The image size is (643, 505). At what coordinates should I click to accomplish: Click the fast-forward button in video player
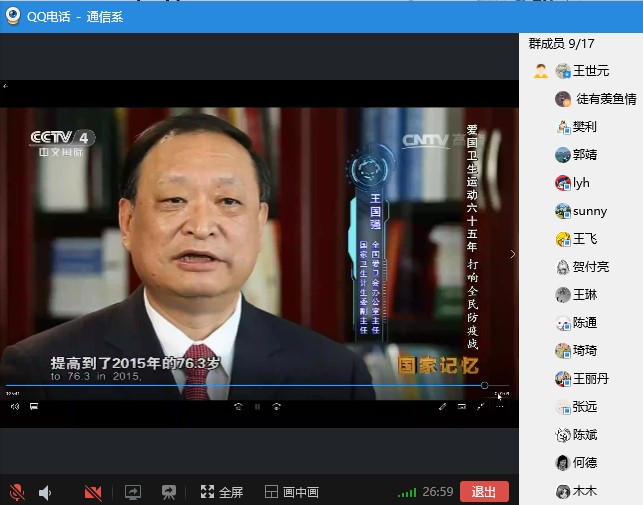pyautogui.click(x=276, y=407)
